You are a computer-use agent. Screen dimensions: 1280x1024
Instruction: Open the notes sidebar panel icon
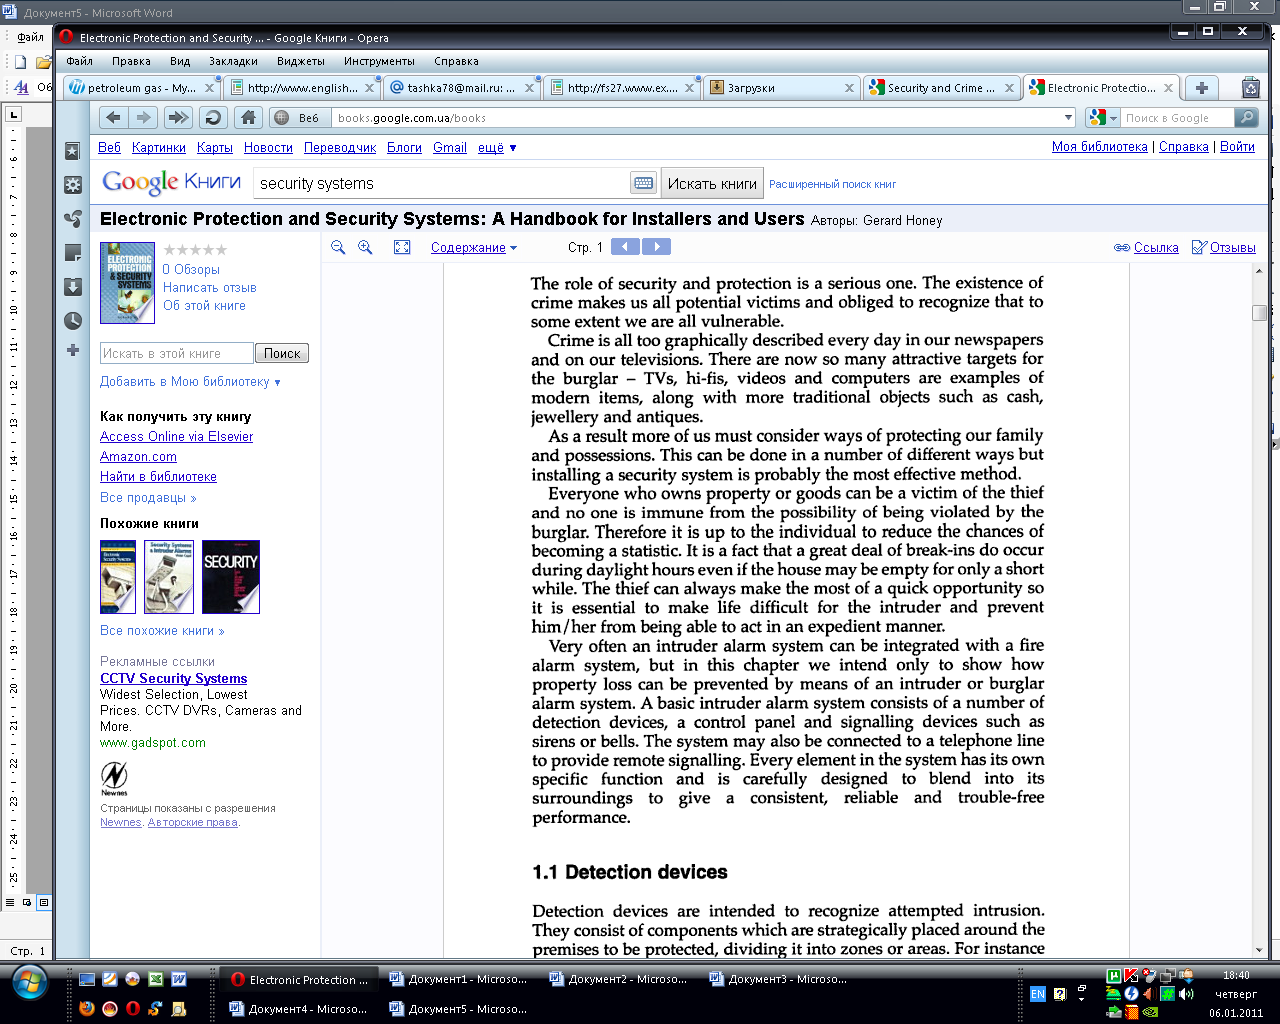tap(73, 253)
